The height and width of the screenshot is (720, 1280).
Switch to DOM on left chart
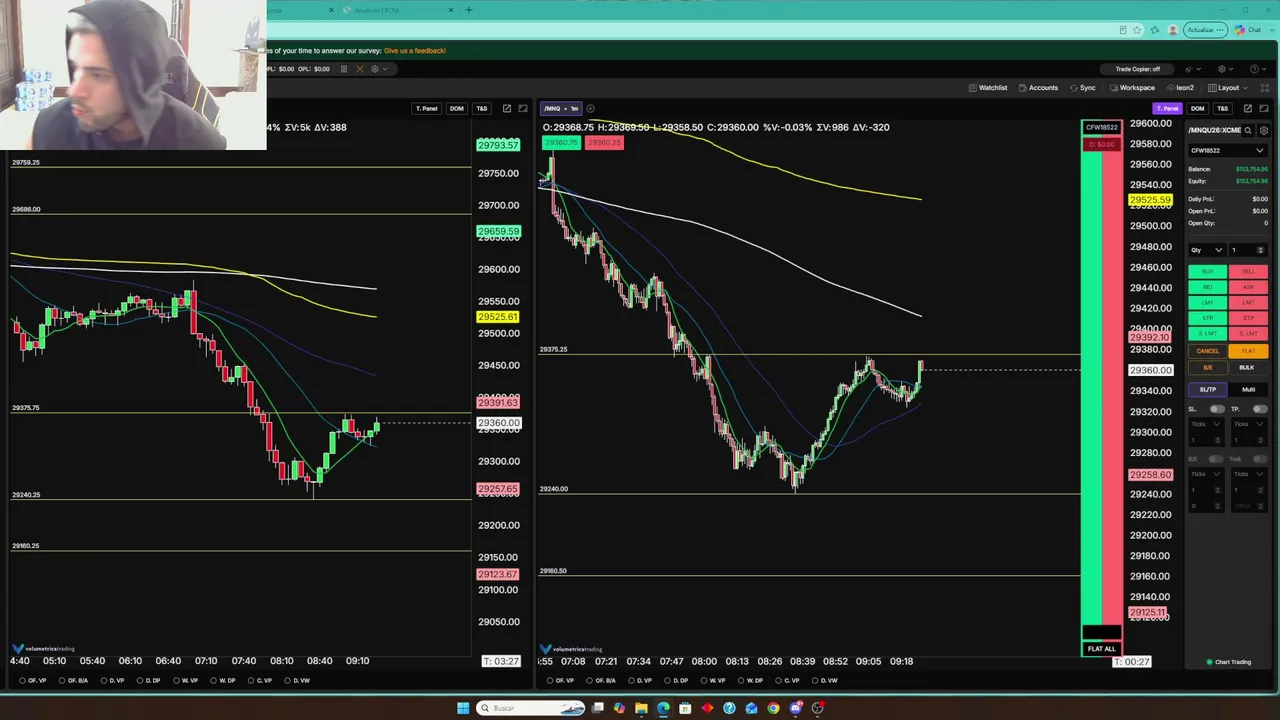[456, 108]
